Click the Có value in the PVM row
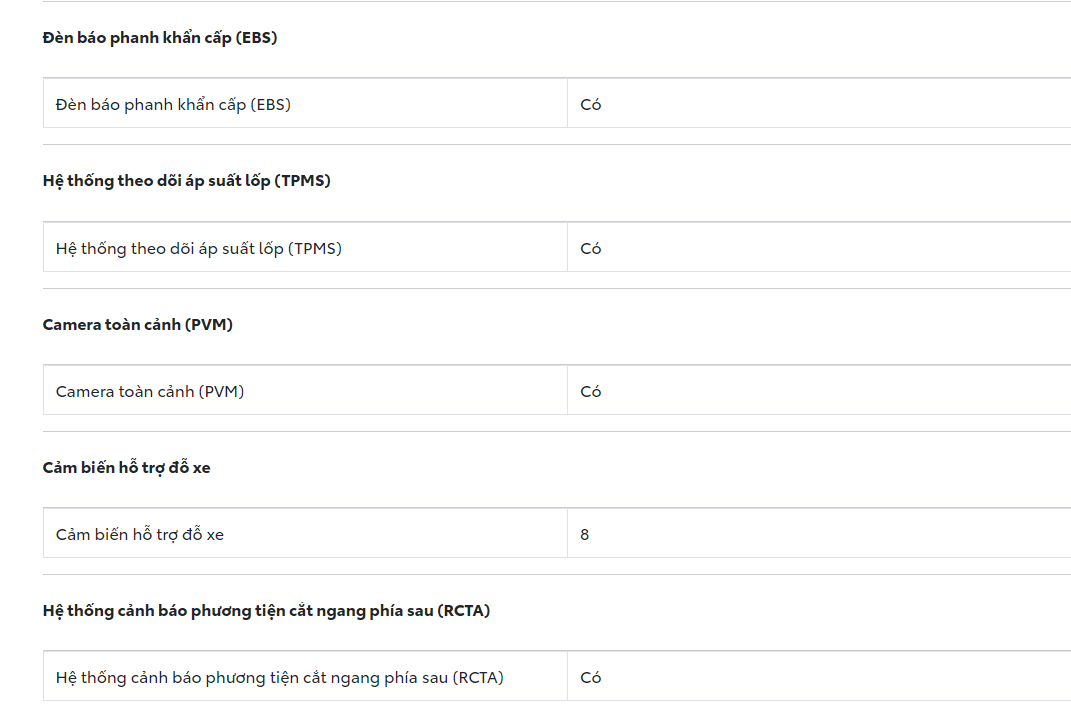 coord(591,391)
